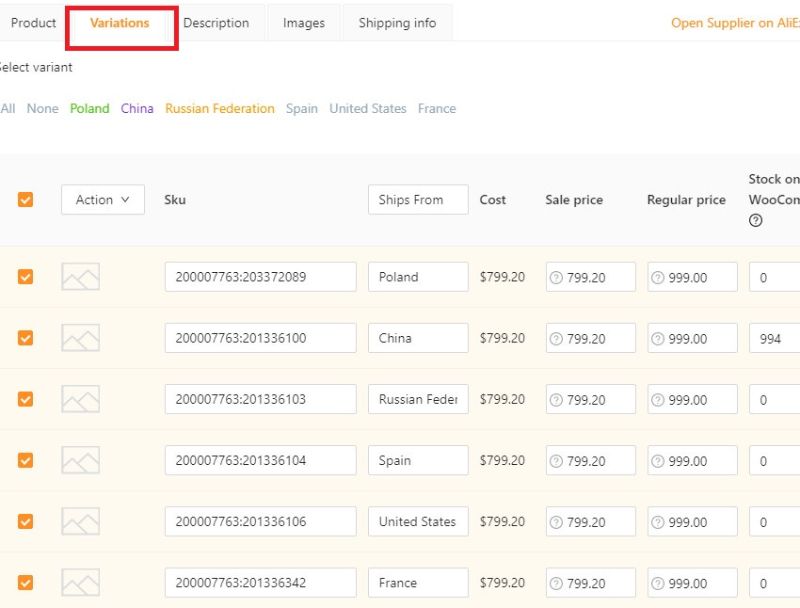Uncheck the Russian Federation variation checkbox
The height and width of the screenshot is (608, 800).
click(x=25, y=399)
